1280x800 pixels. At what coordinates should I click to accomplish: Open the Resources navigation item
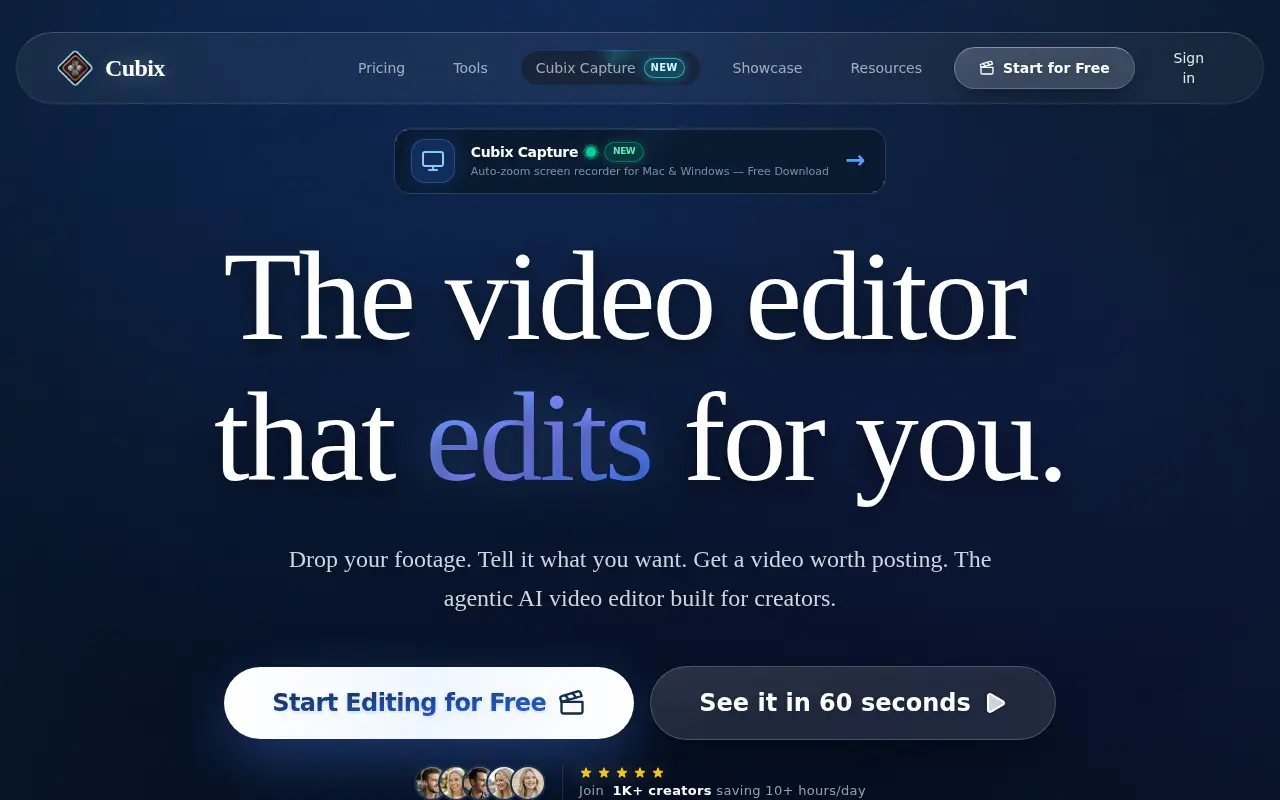886,68
